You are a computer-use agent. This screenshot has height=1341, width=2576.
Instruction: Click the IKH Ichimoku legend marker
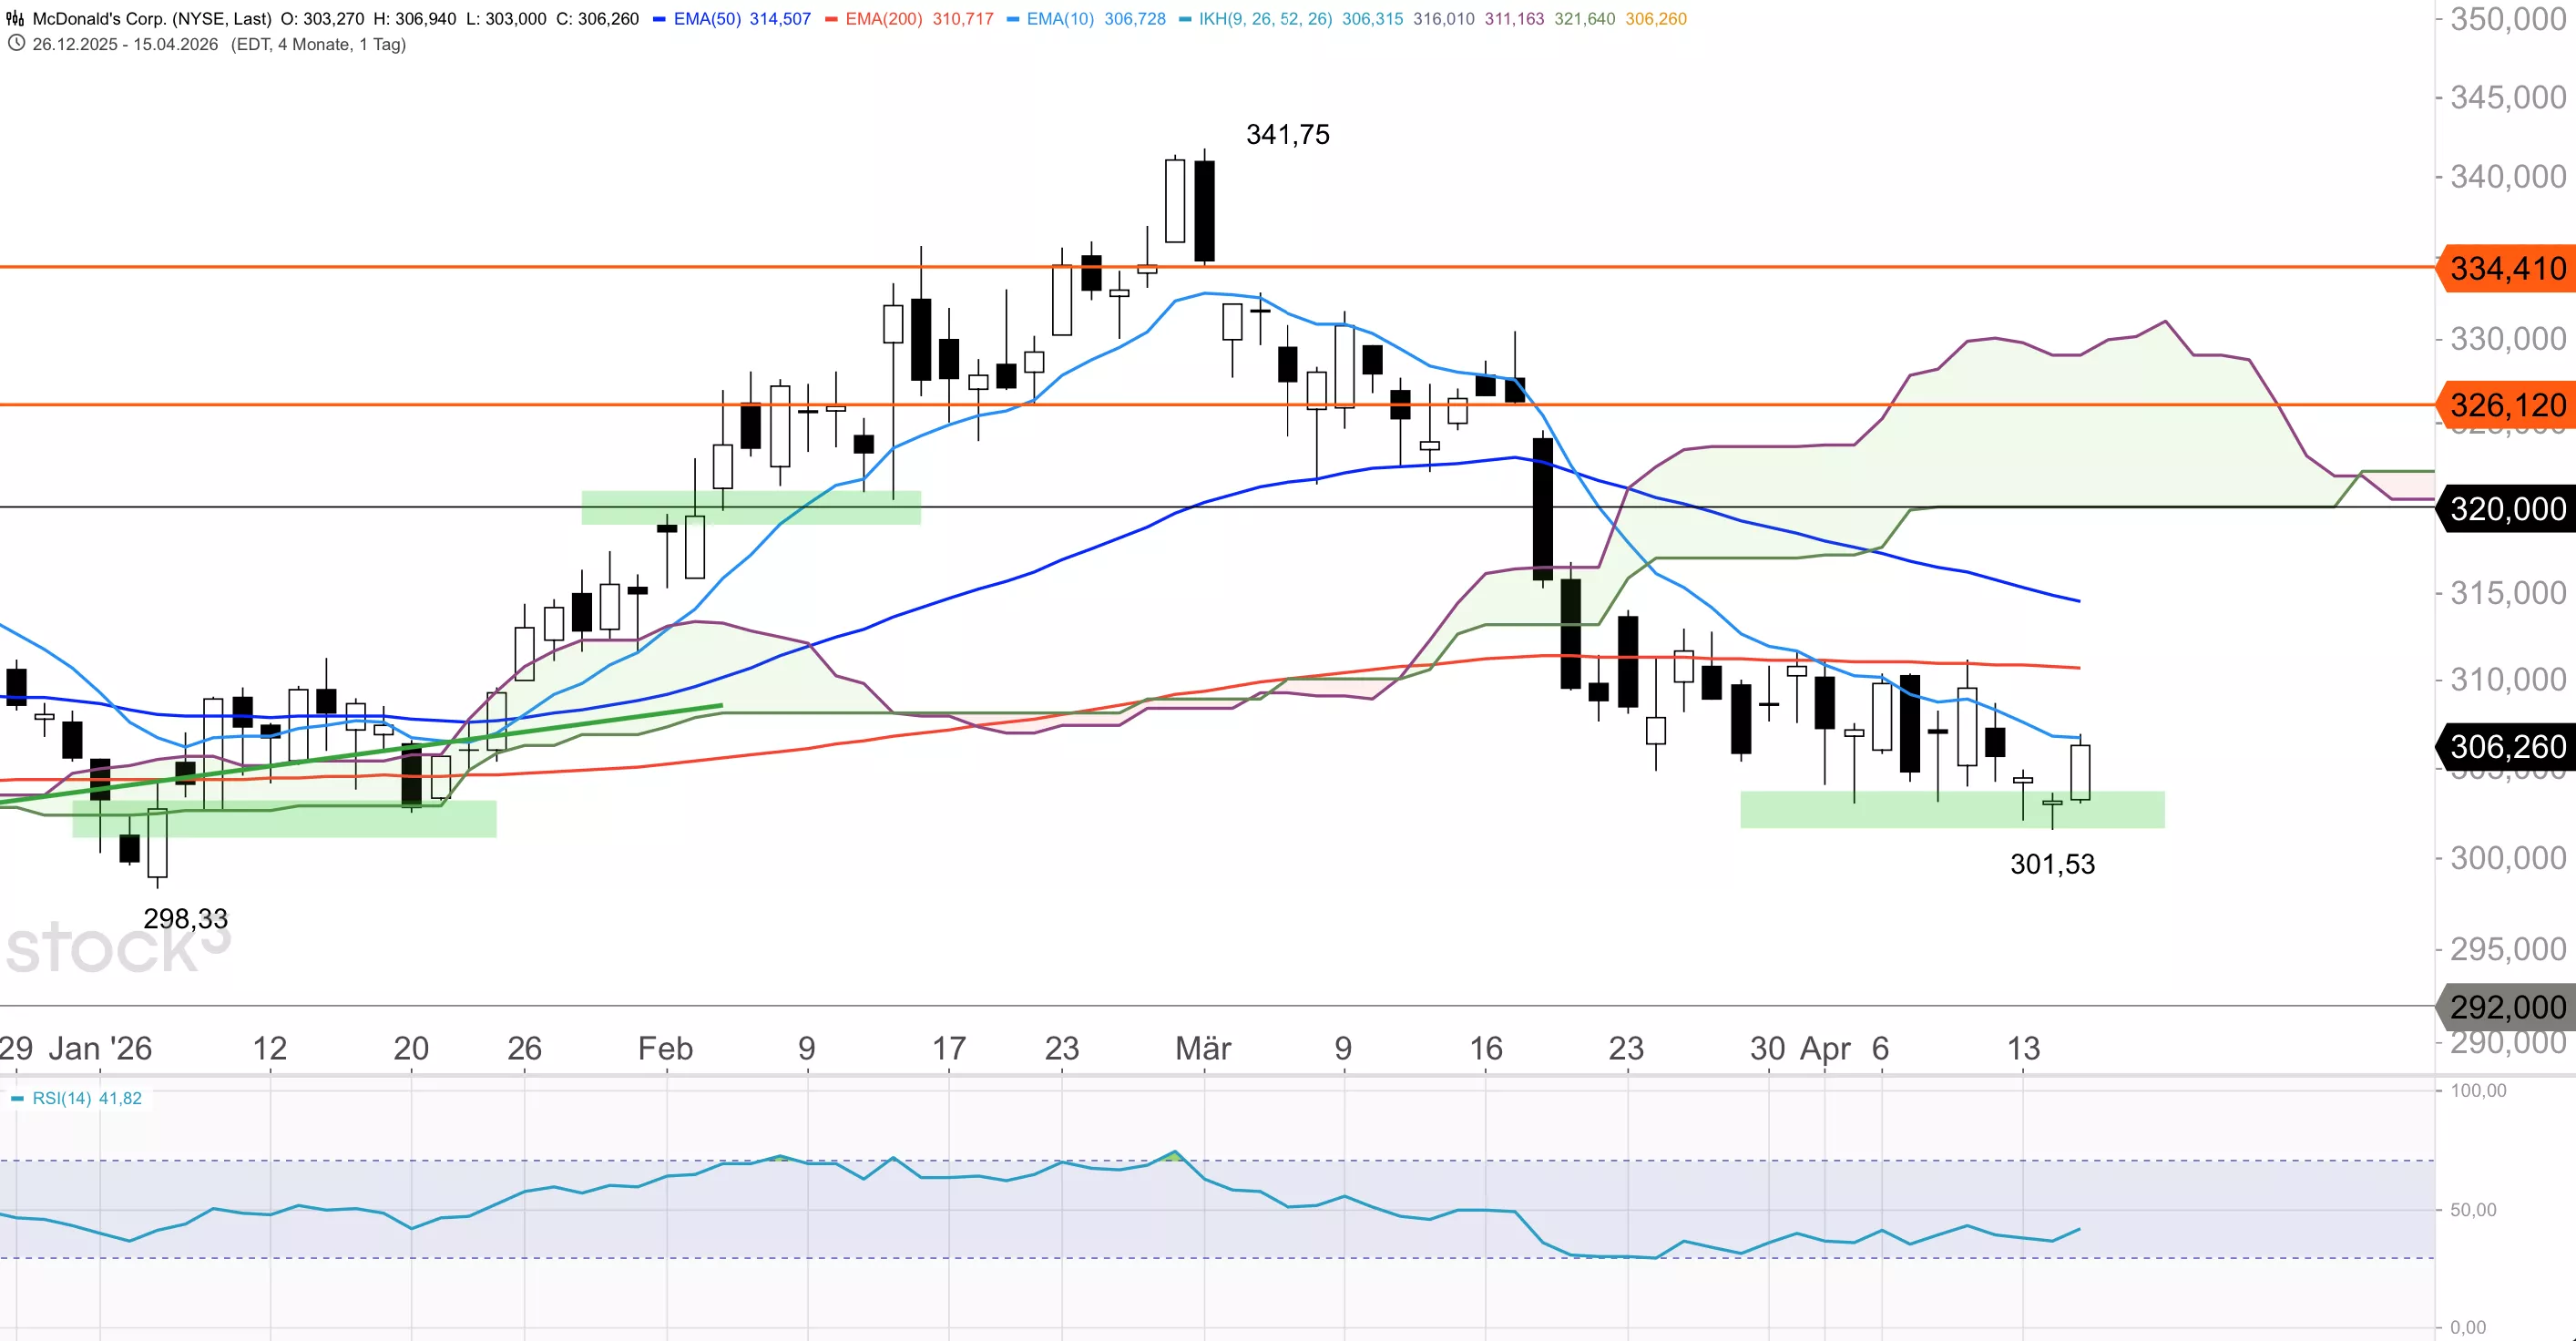(x=1185, y=19)
